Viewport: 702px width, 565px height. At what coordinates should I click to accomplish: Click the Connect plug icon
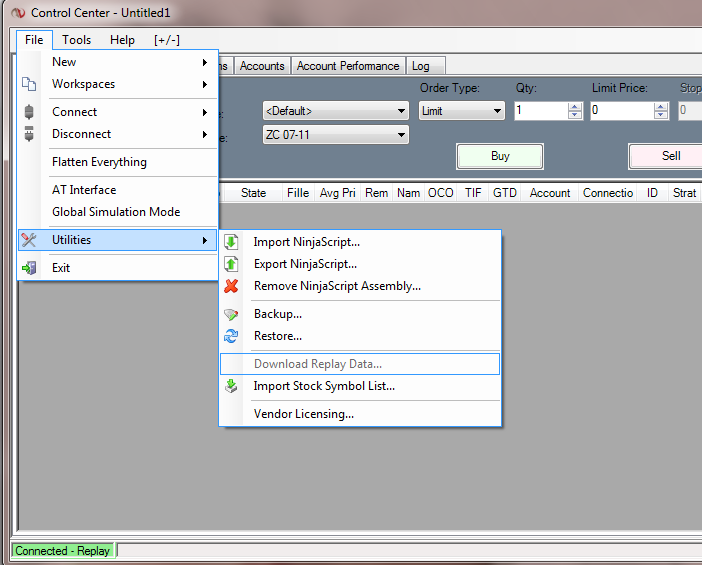click(29, 111)
